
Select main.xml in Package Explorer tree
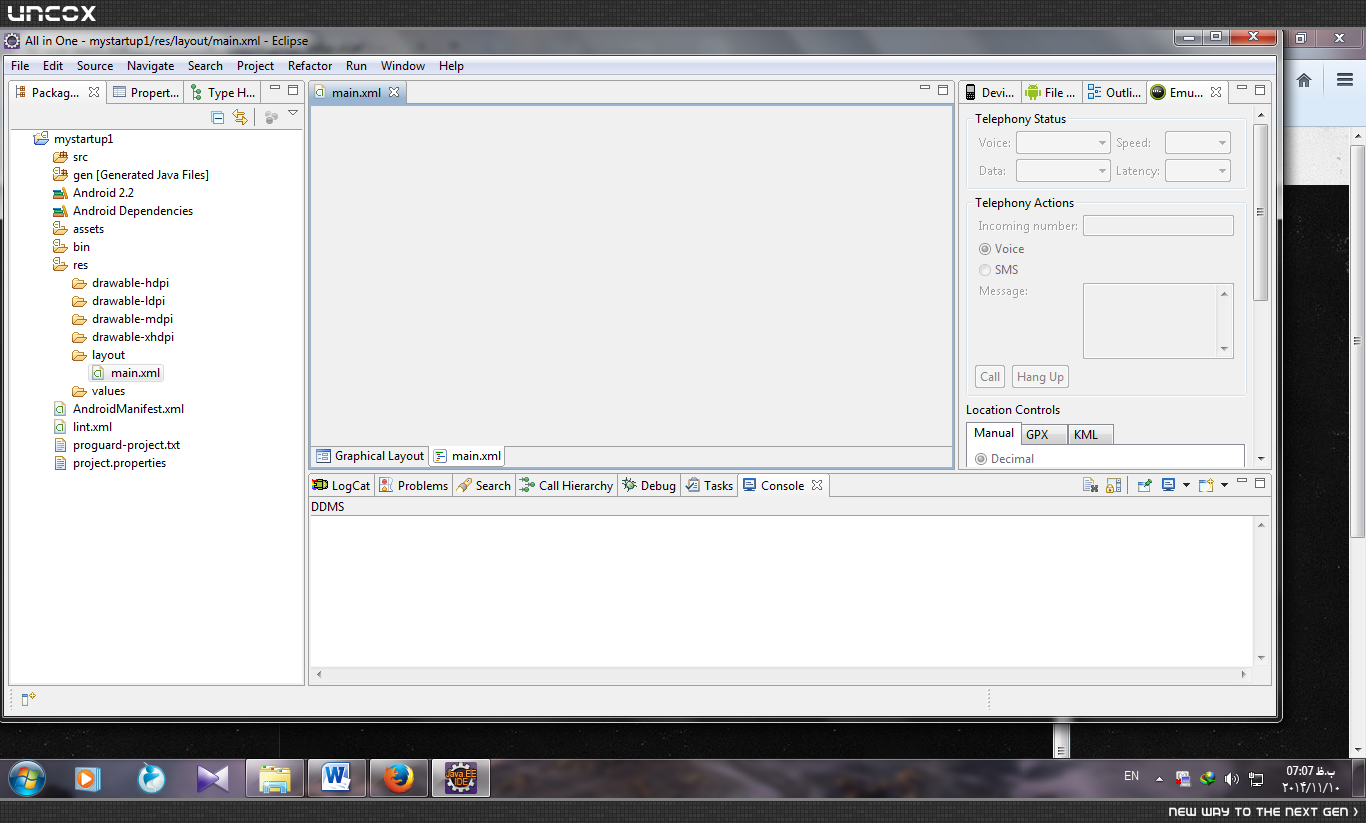click(126, 373)
